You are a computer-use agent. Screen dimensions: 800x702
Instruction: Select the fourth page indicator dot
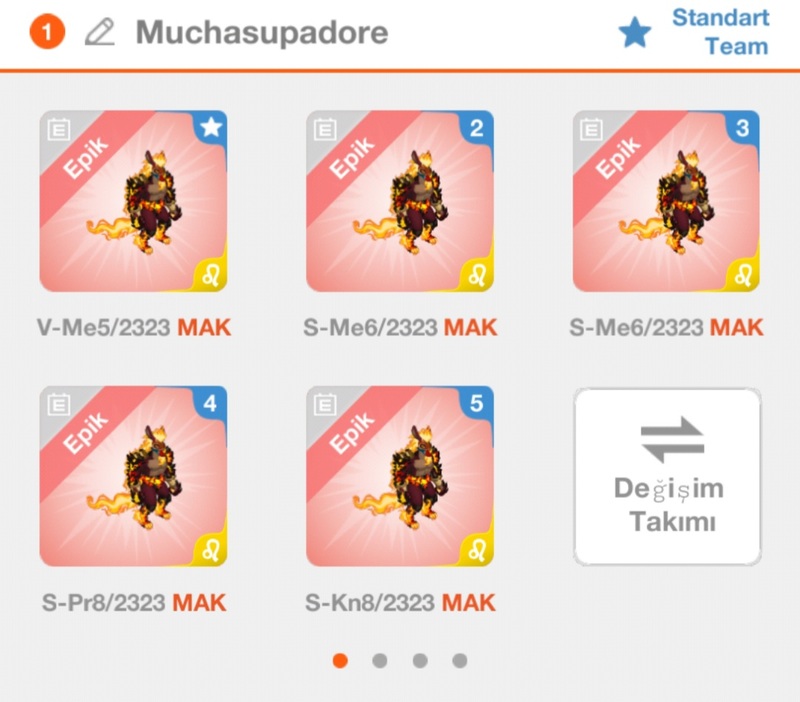point(460,661)
